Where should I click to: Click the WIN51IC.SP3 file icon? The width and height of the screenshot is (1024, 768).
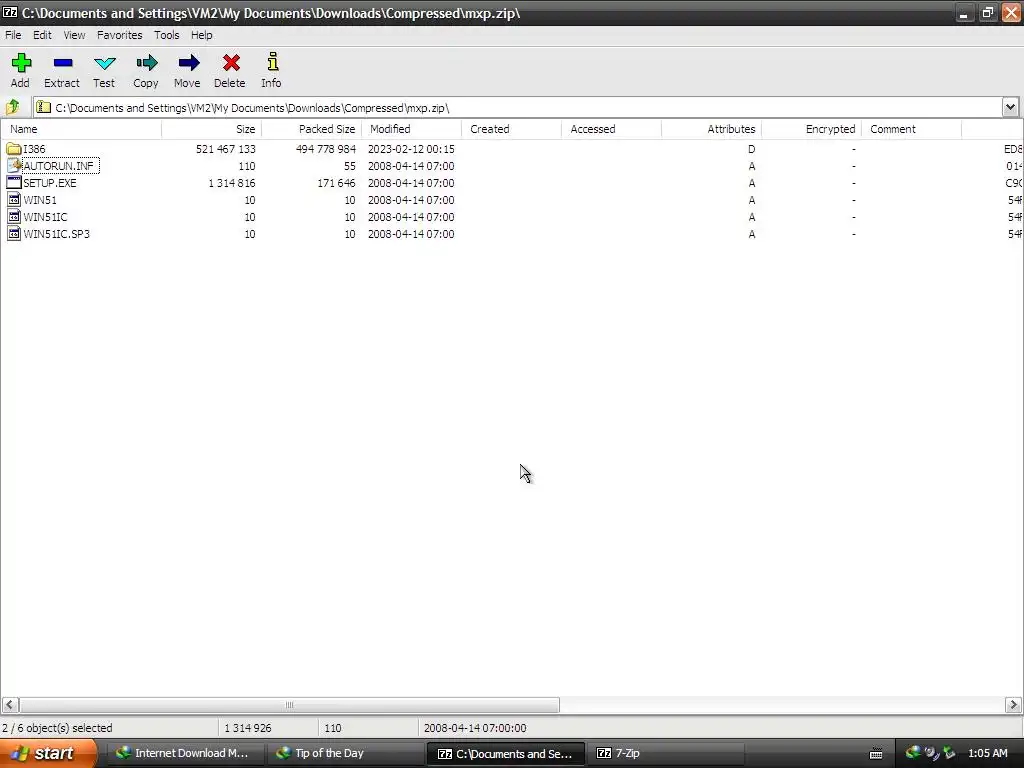point(14,234)
